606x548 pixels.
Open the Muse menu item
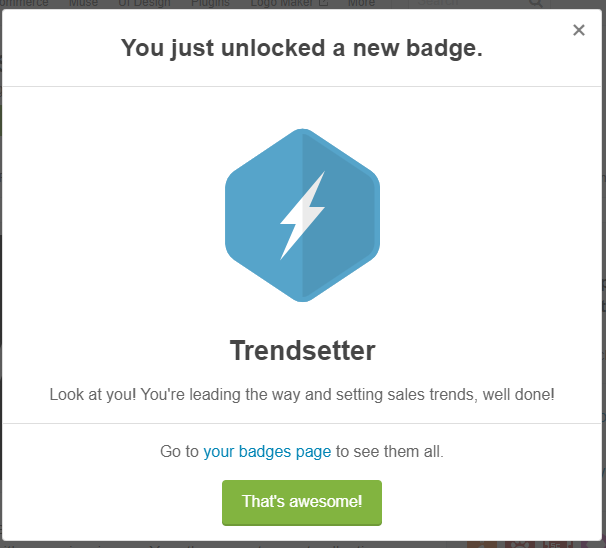(83, 4)
